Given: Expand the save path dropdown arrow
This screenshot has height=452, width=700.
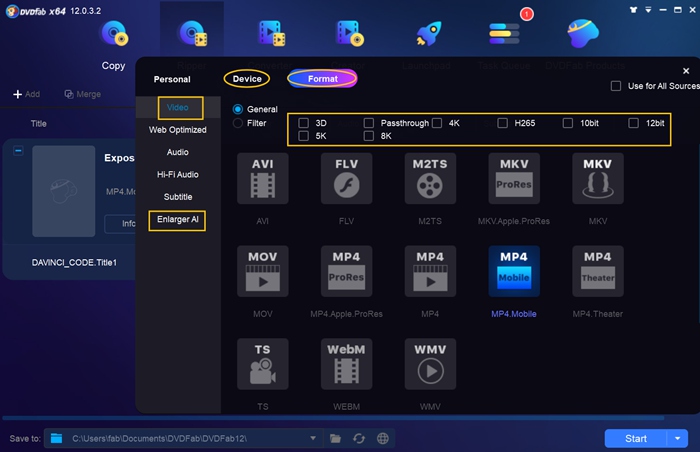Looking at the screenshot, I should 313,438.
